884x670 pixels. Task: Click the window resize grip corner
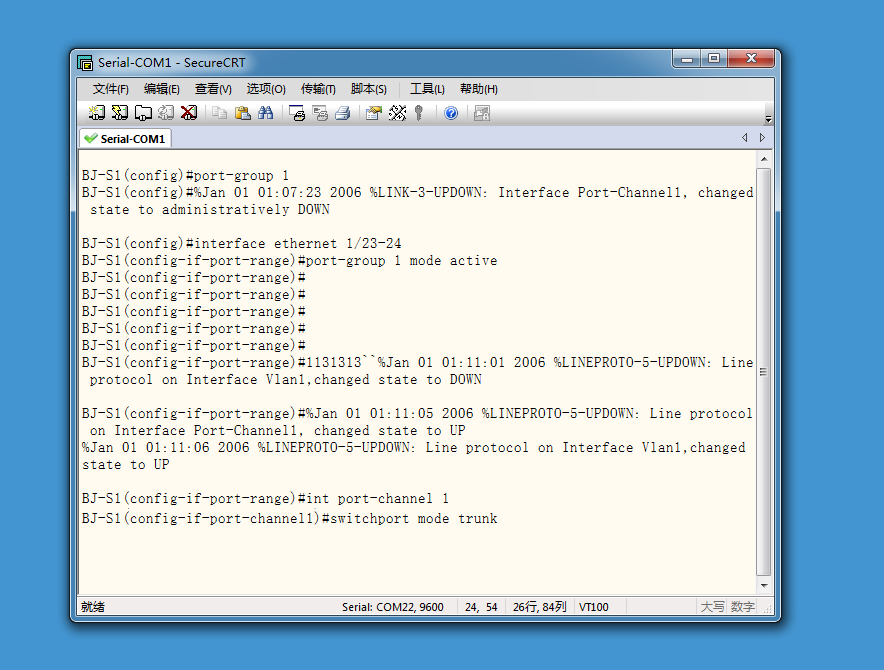tap(767, 609)
